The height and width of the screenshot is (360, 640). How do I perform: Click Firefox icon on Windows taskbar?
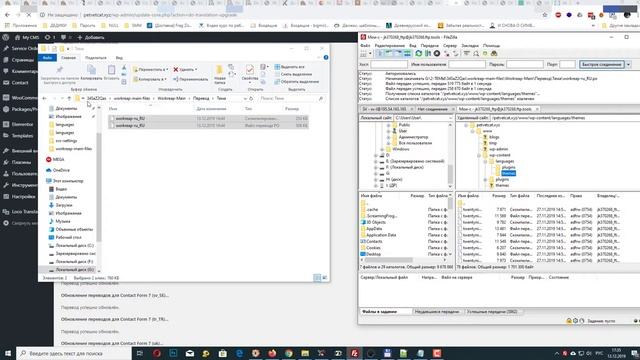pos(272,353)
